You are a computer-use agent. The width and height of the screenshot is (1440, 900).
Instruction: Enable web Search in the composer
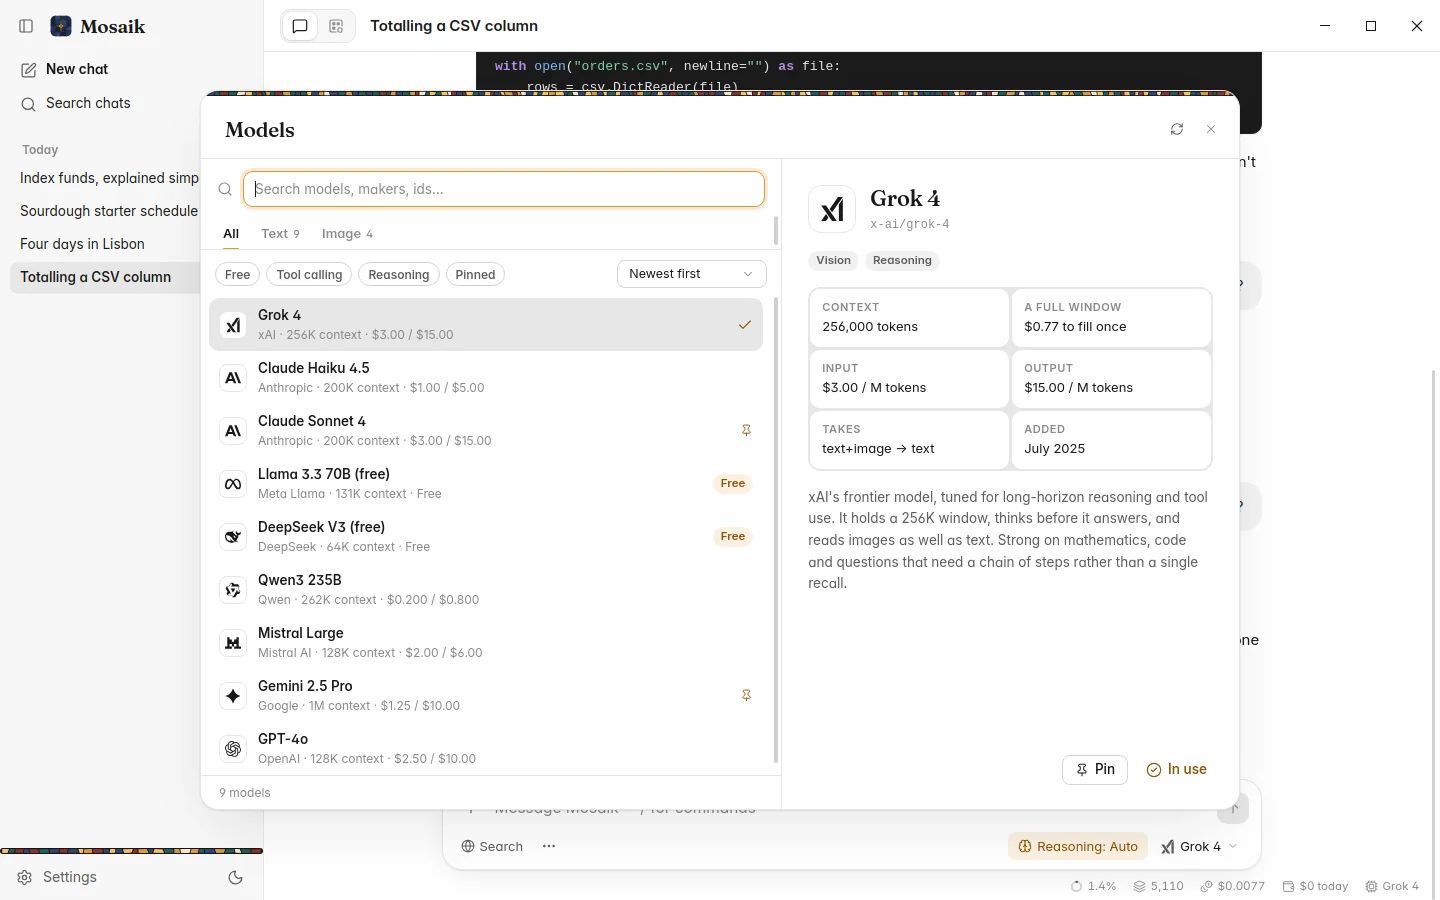(492, 846)
